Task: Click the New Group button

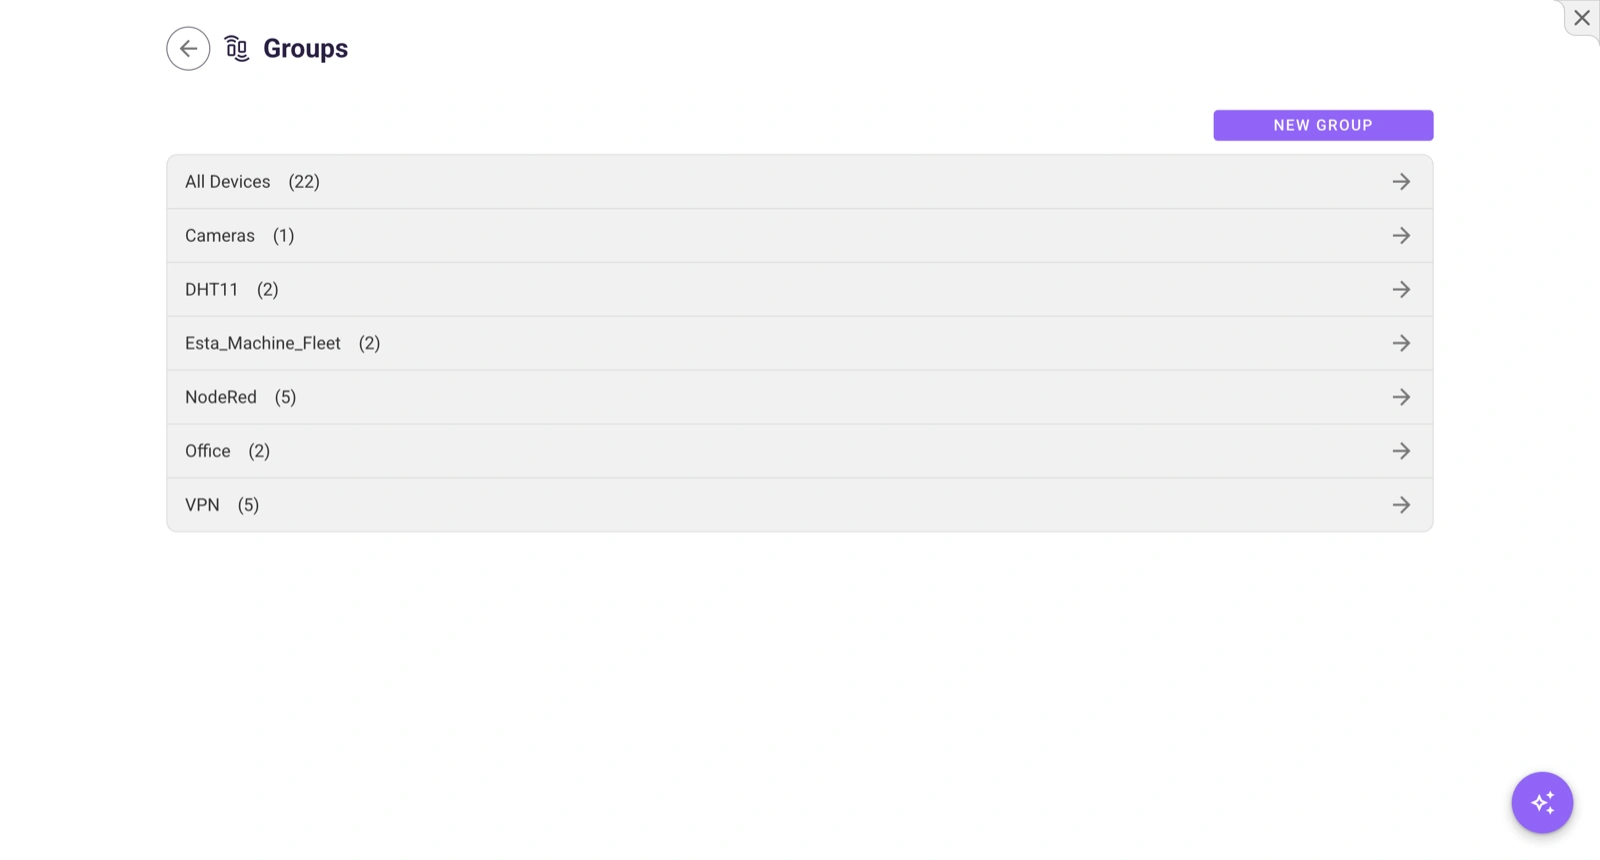Action: (x=1323, y=125)
